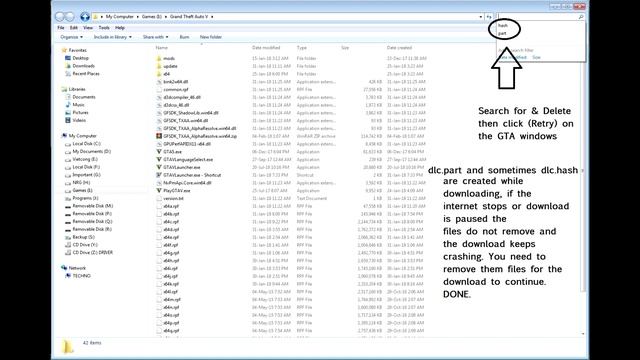The image size is (640, 360).
Task: Select the TECHNO network computer icon
Action: coord(68,276)
